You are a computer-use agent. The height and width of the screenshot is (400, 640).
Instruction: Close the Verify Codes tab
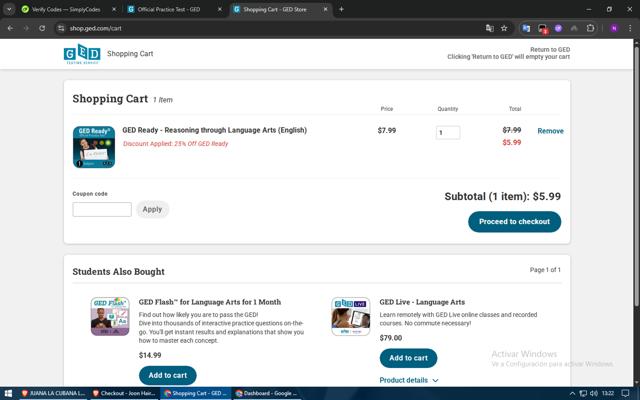[114, 9]
